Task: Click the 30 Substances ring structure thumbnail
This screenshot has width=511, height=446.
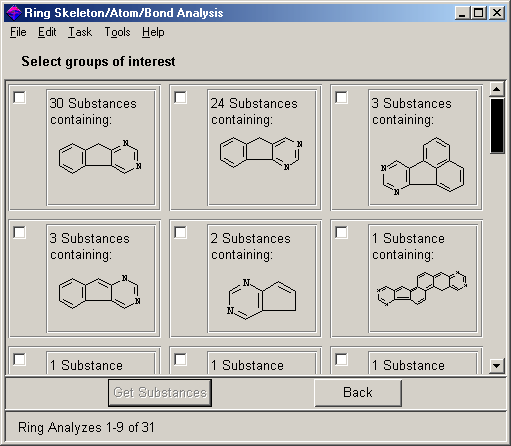Action: [x=100, y=157]
